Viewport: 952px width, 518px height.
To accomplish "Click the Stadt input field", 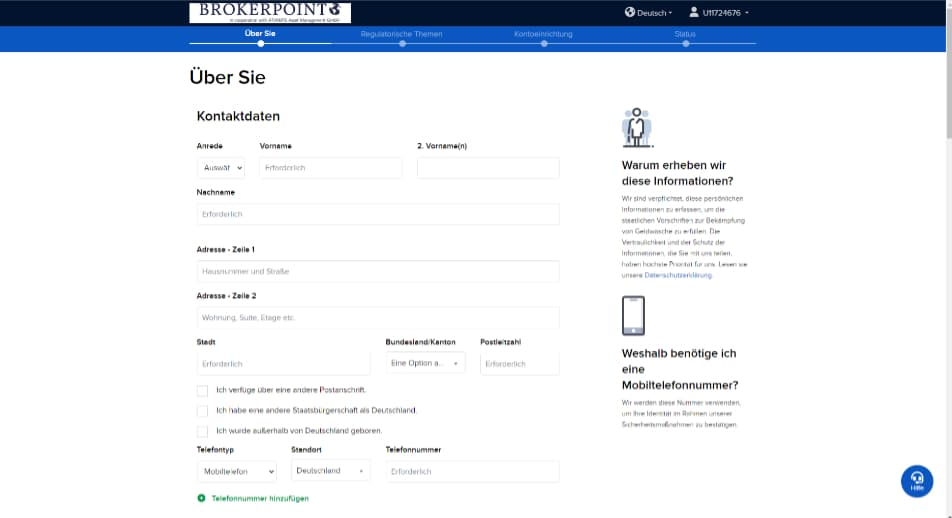I will click(284, 364).
